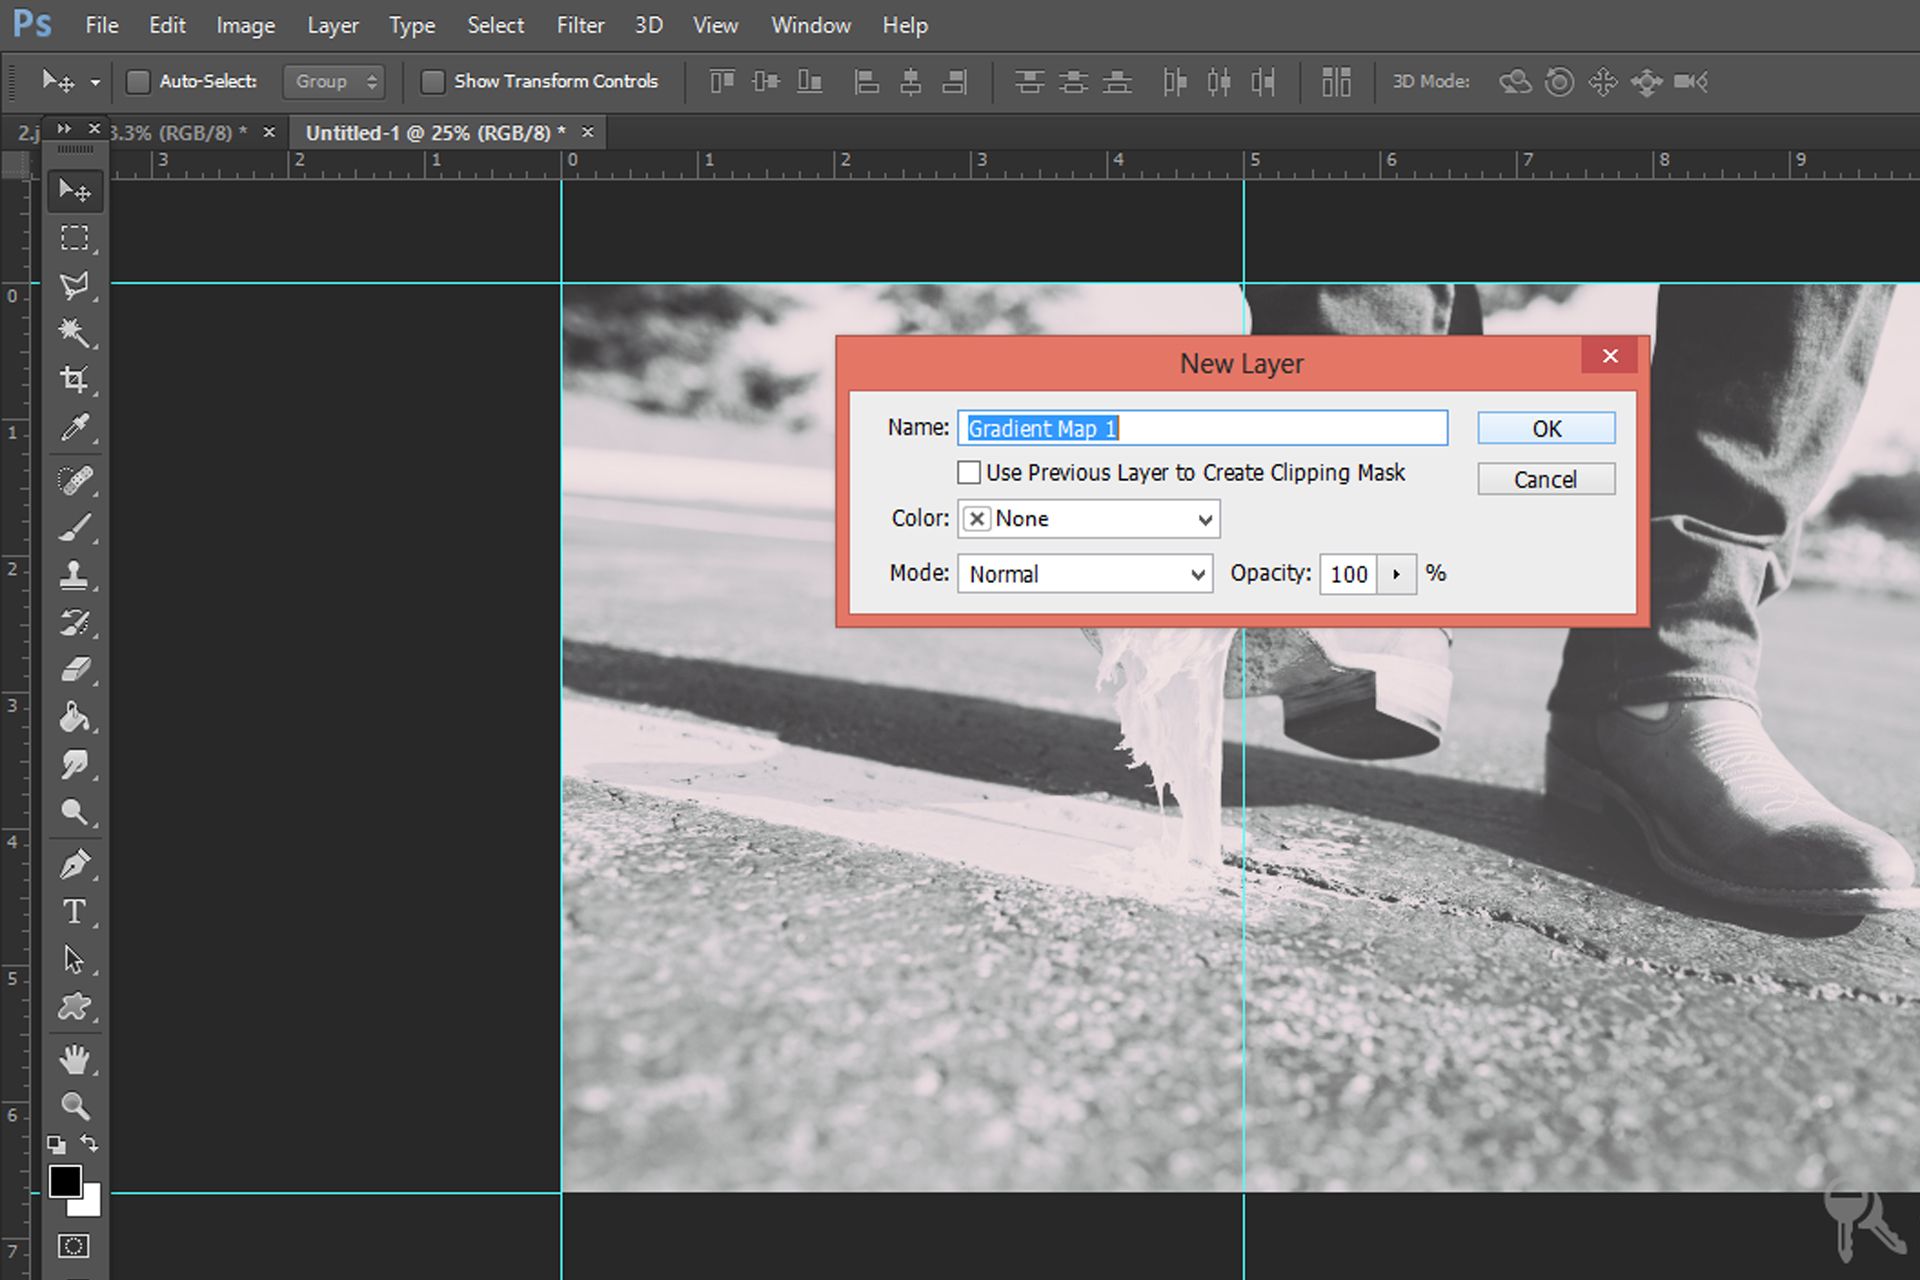Select the Pen tool
Image resolution: width=1920 pixels, height=1280 pixels.
pos(74,863)
